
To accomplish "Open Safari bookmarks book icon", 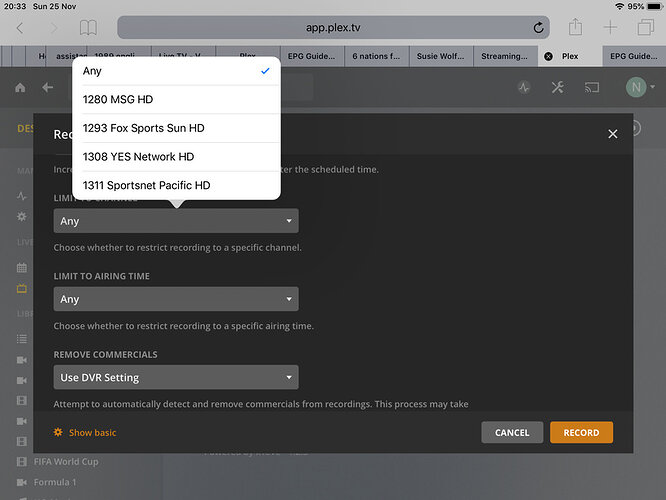I will [88, 28].
